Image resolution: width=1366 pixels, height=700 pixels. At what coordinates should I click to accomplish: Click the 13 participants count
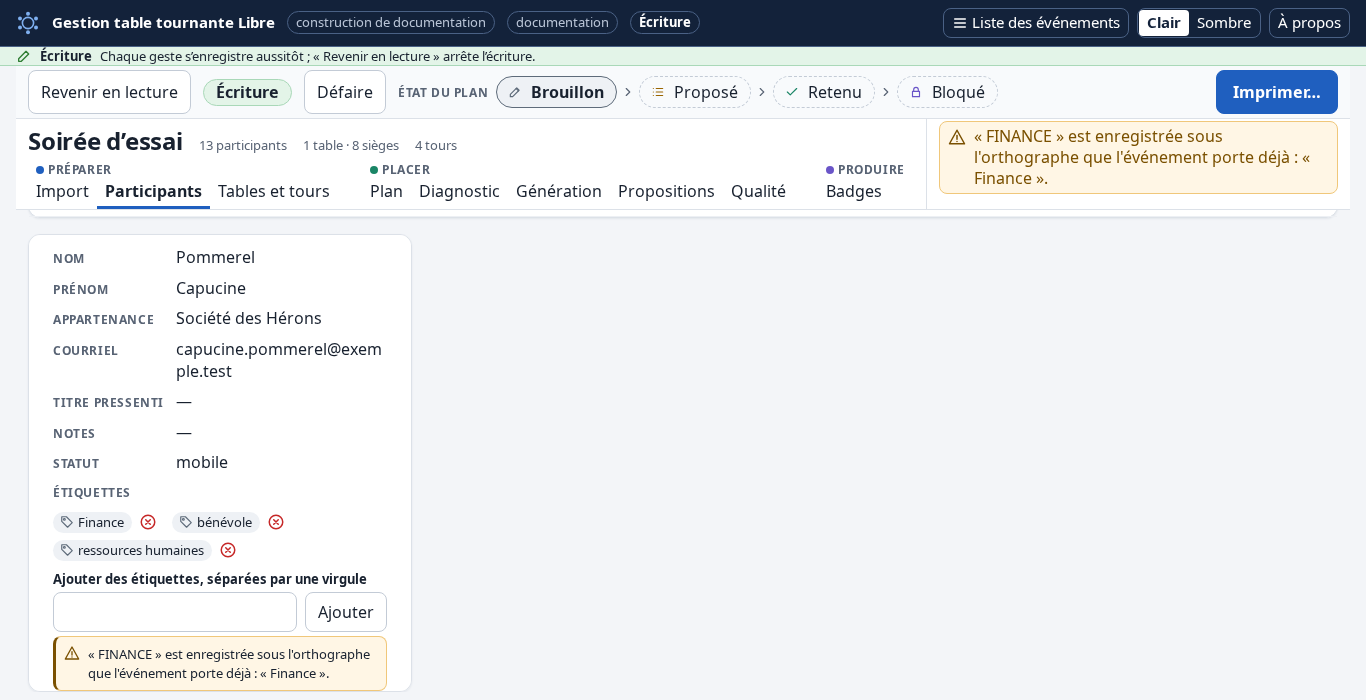click(x=243, y=145)
